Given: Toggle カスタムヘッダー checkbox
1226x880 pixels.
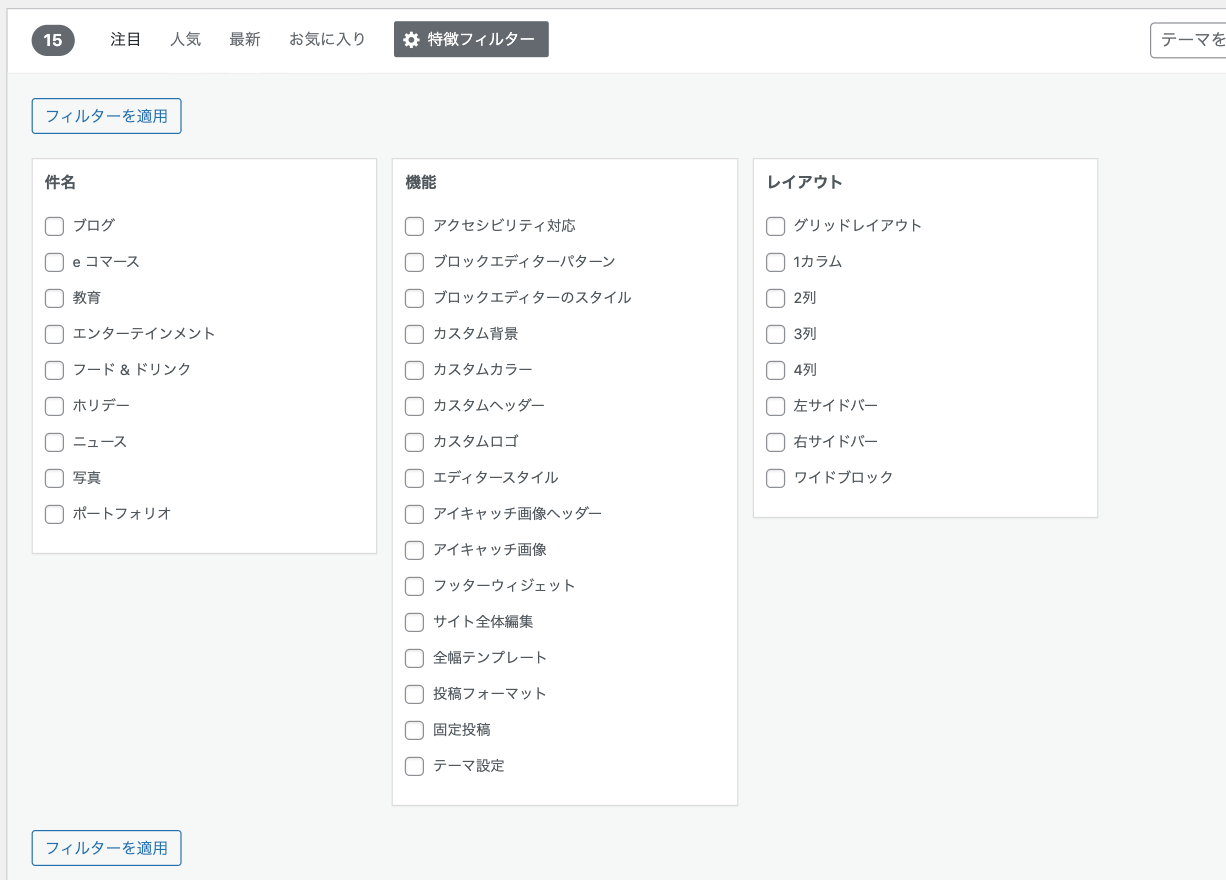Looking at the screenshot, I should tap(414, 406).
